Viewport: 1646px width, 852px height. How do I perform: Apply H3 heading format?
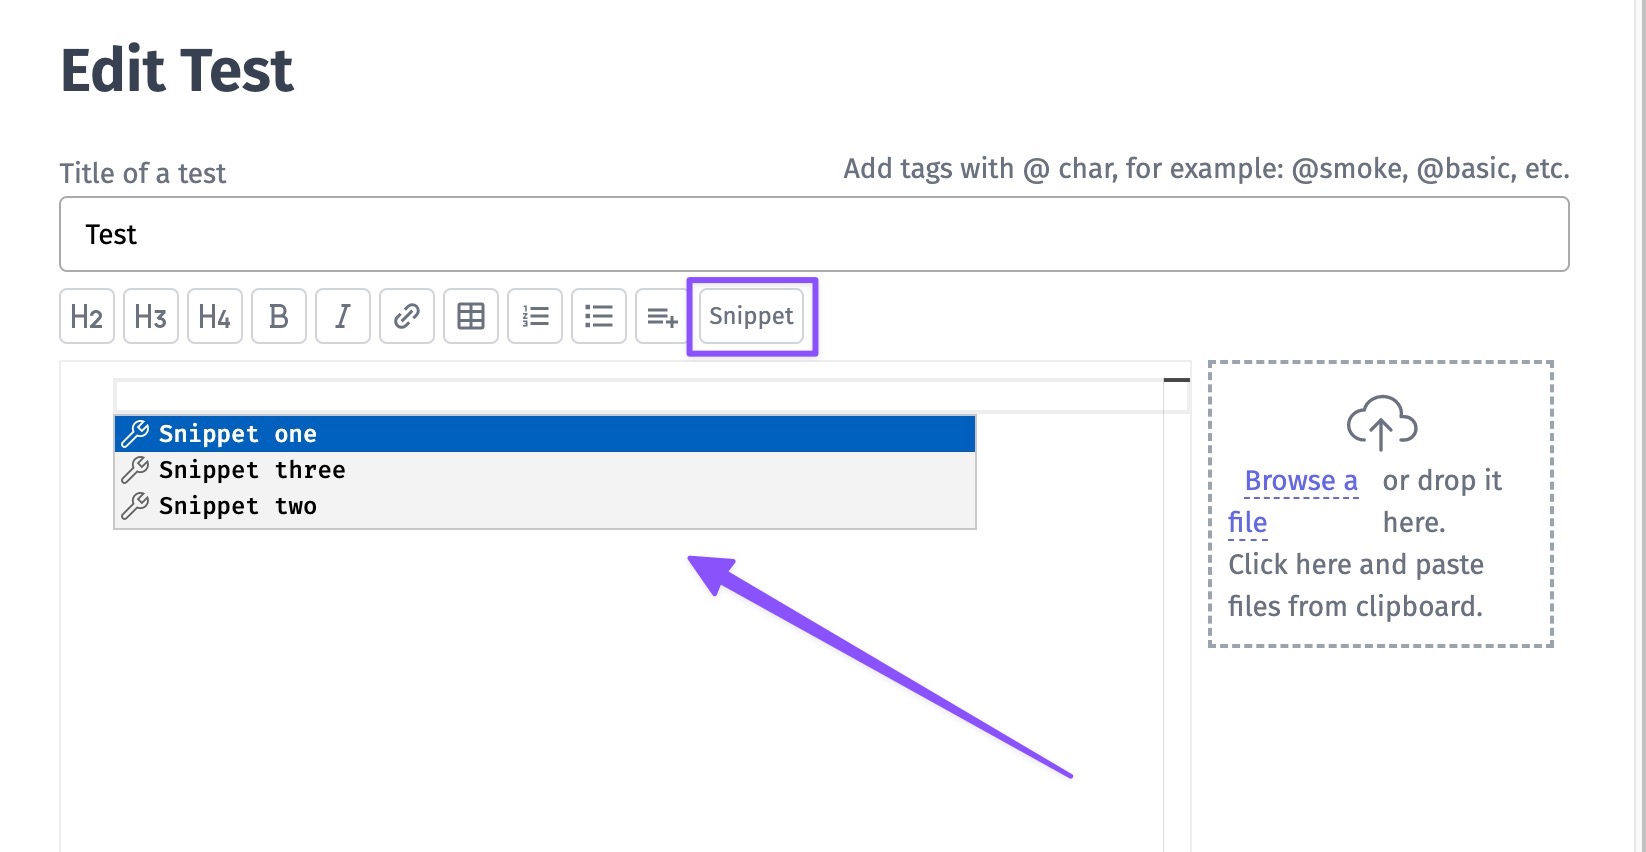[x=151, y=317]
